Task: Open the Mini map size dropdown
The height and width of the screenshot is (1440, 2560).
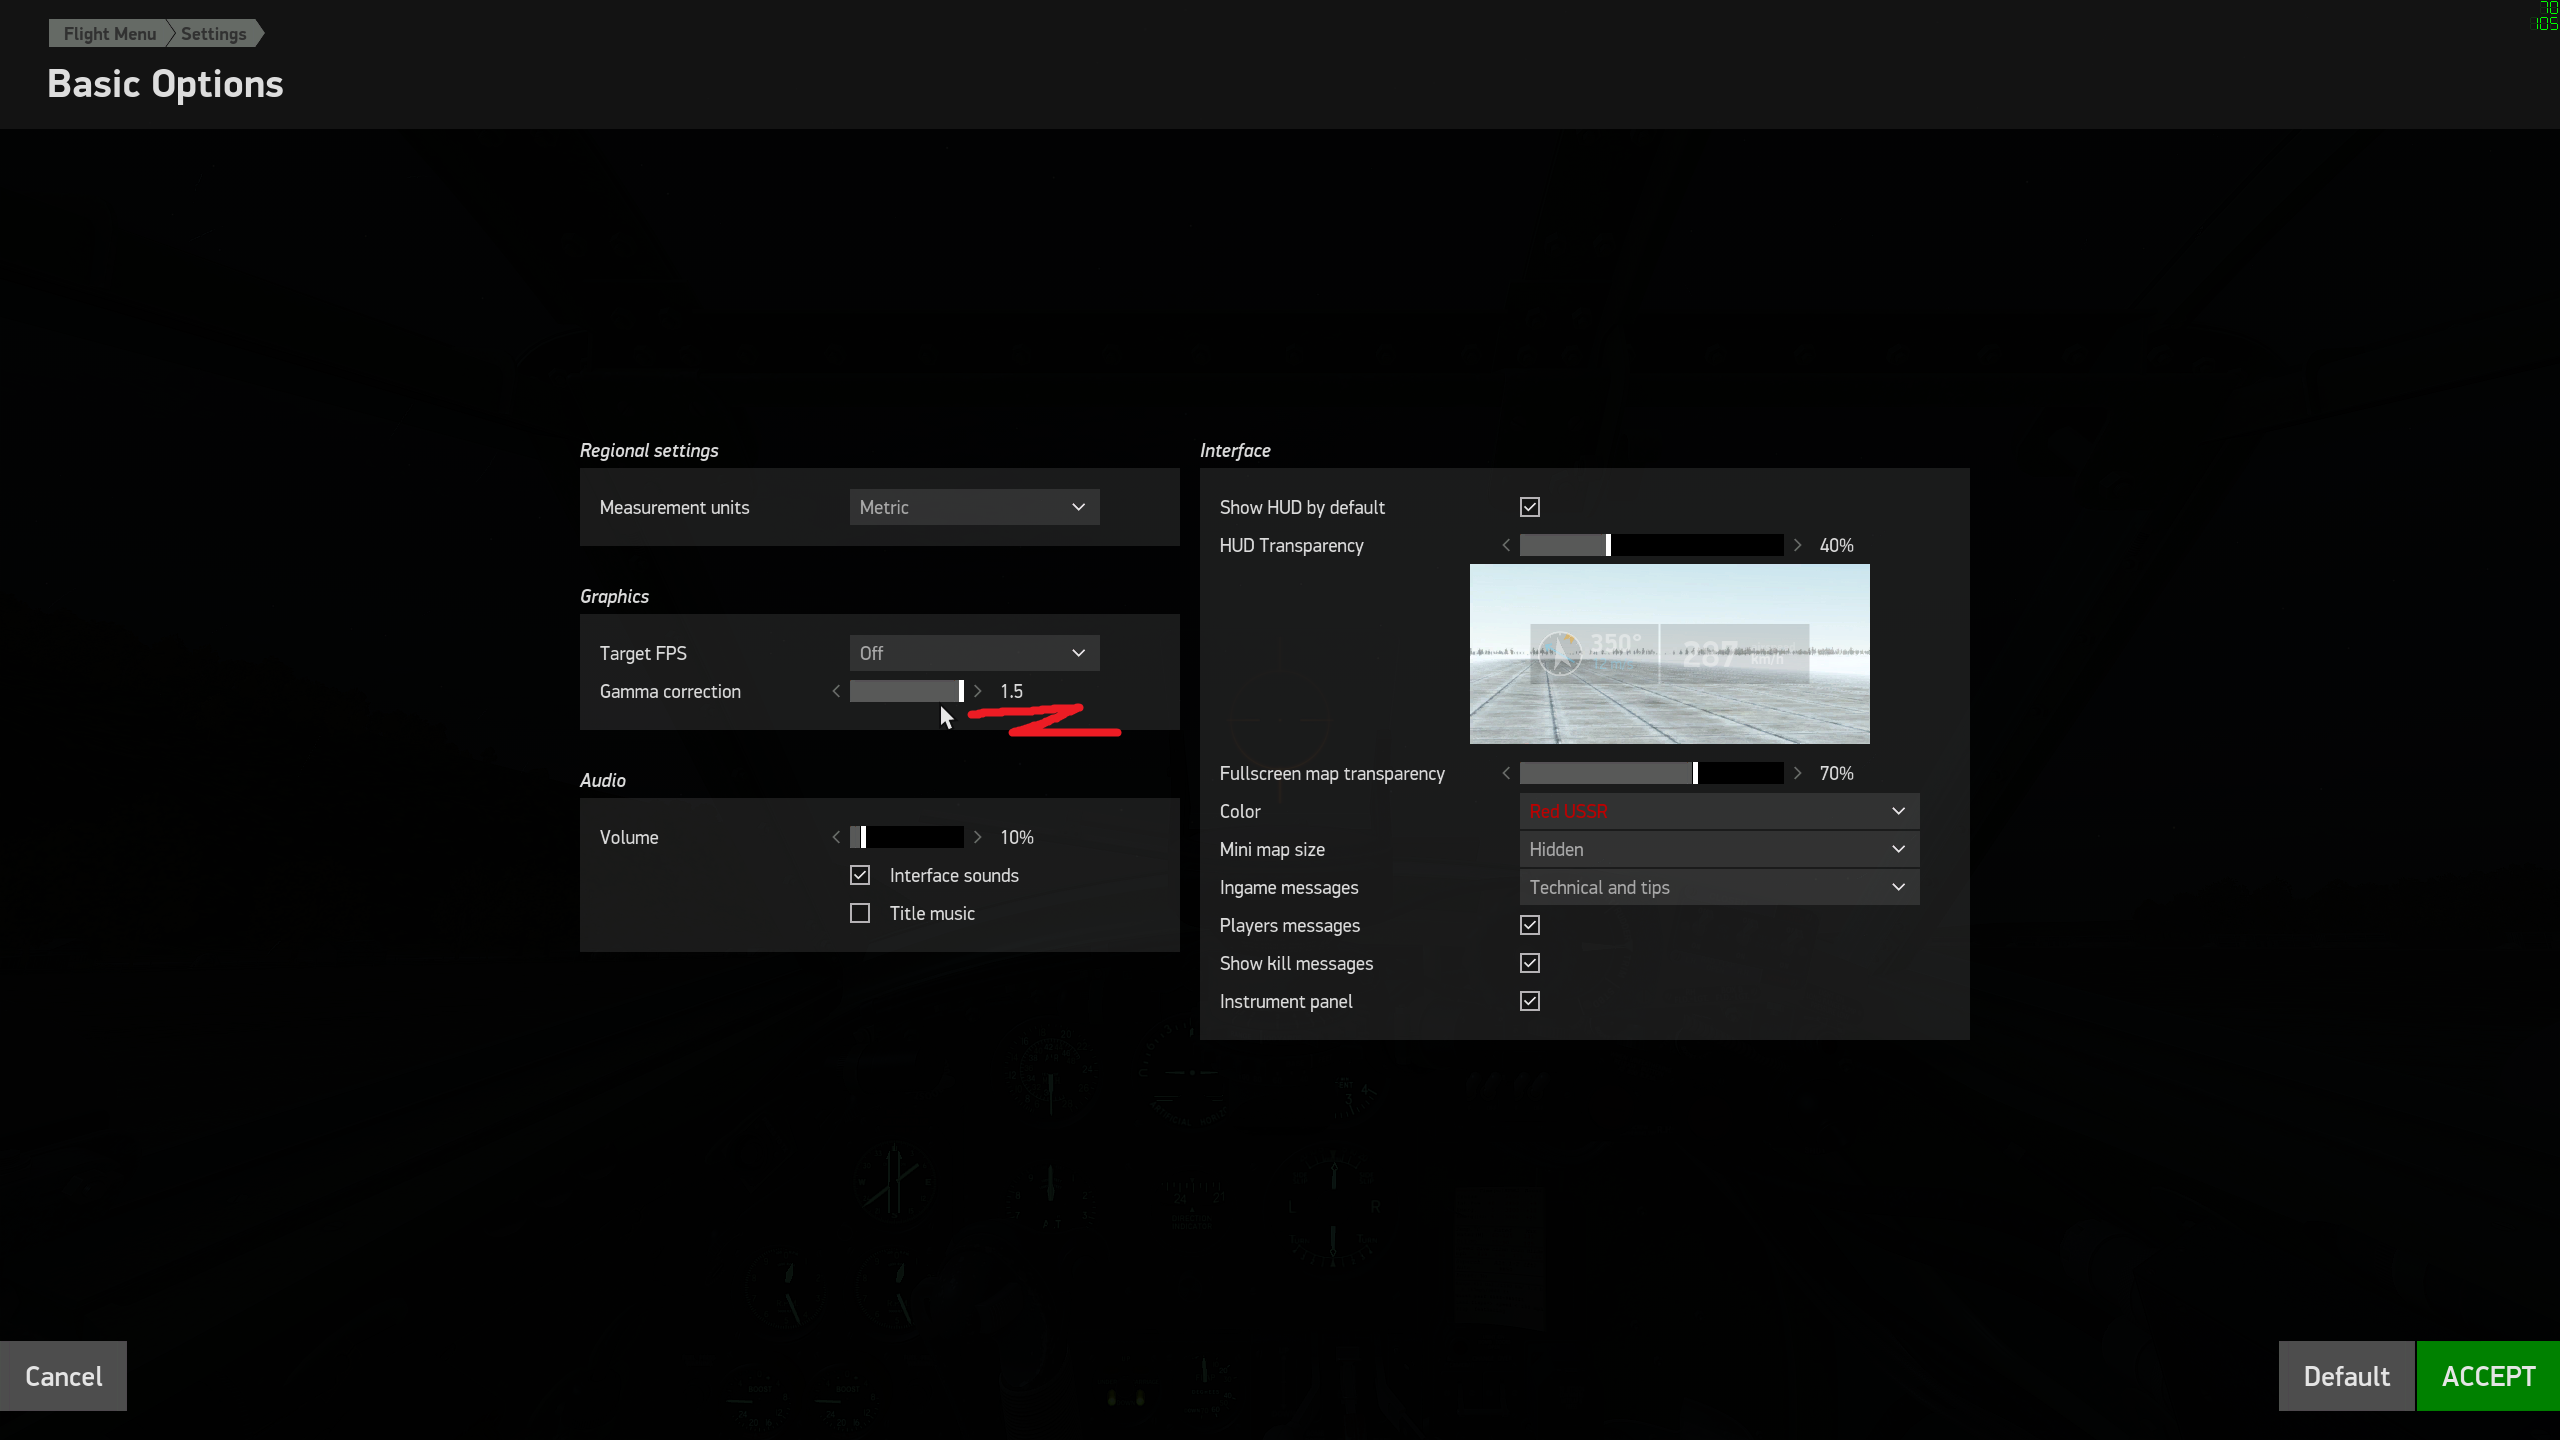Action: pyautogui.click(x=1720, y=850)
